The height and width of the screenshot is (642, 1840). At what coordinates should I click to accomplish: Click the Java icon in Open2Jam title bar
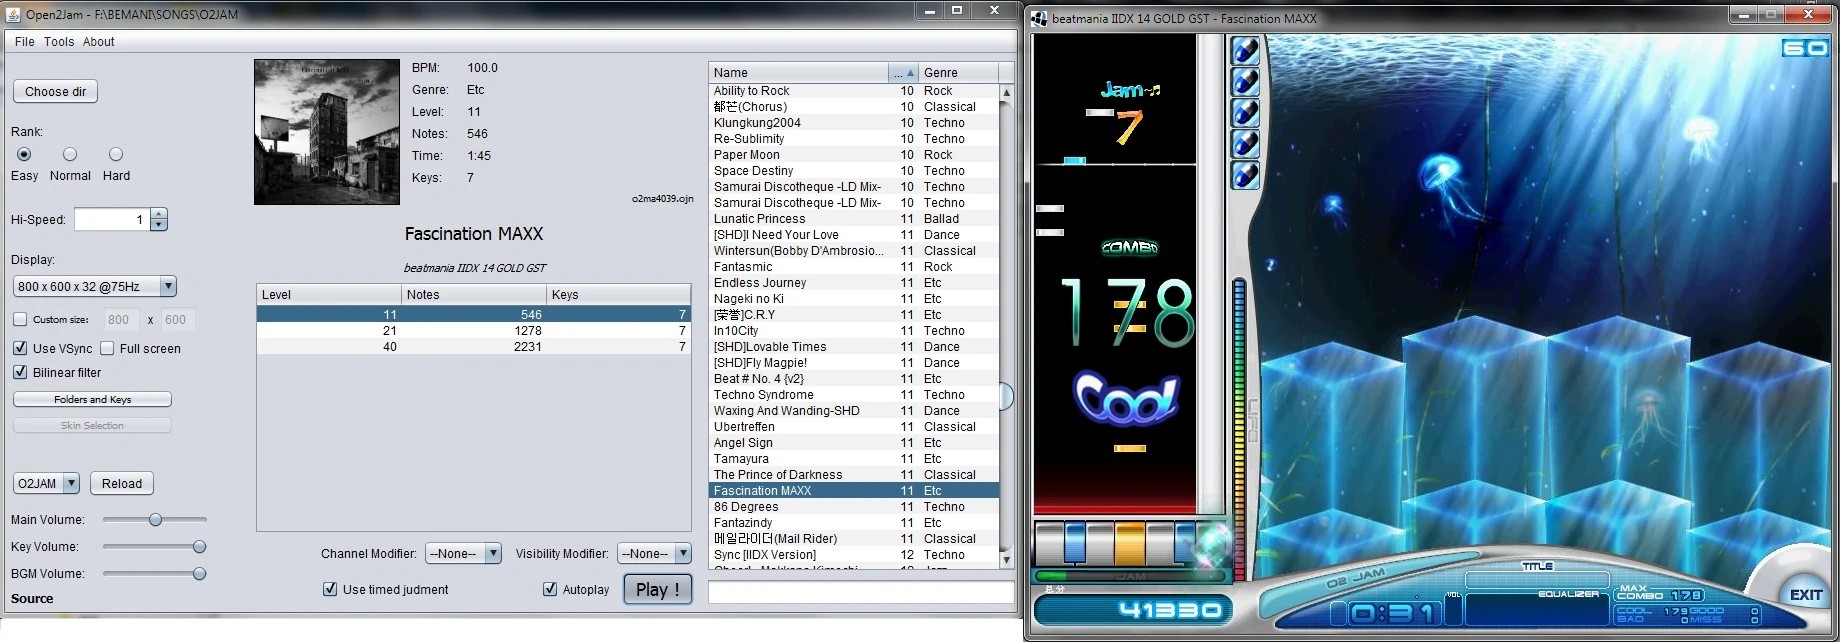(x=13, y=14)
